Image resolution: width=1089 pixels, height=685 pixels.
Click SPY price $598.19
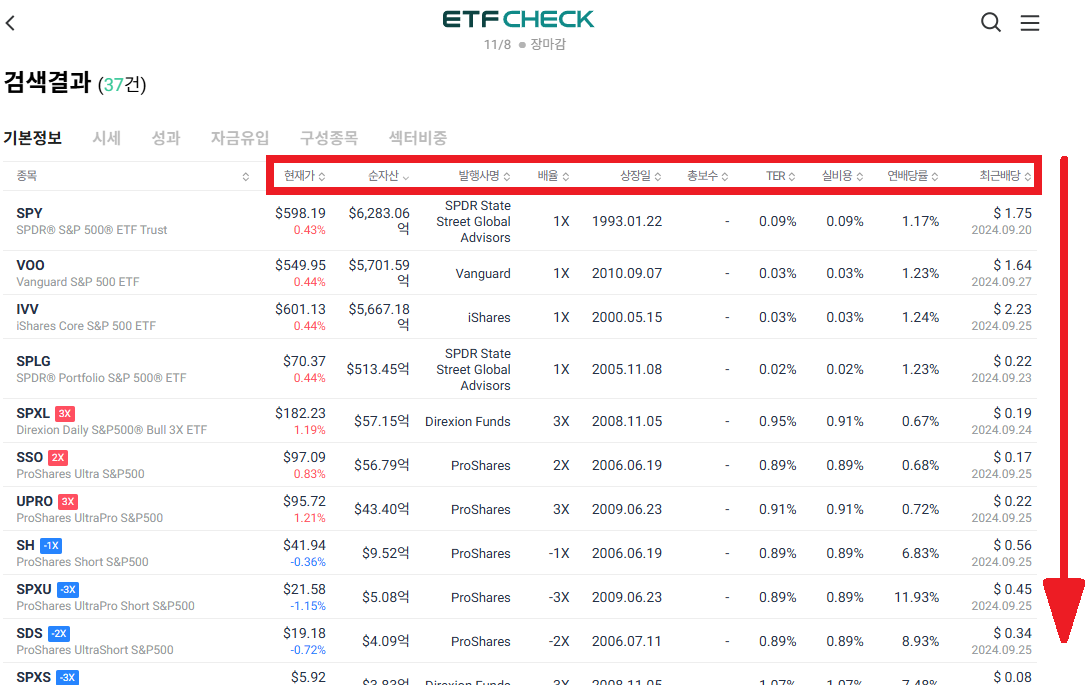[300, 213]
